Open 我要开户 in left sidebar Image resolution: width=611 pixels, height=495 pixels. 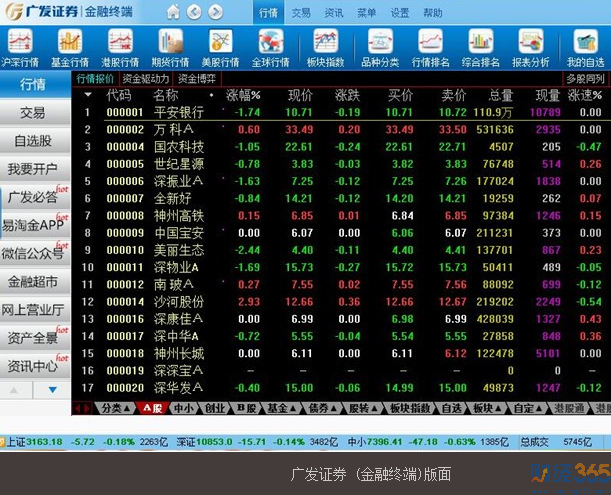(x=35, y=169)
